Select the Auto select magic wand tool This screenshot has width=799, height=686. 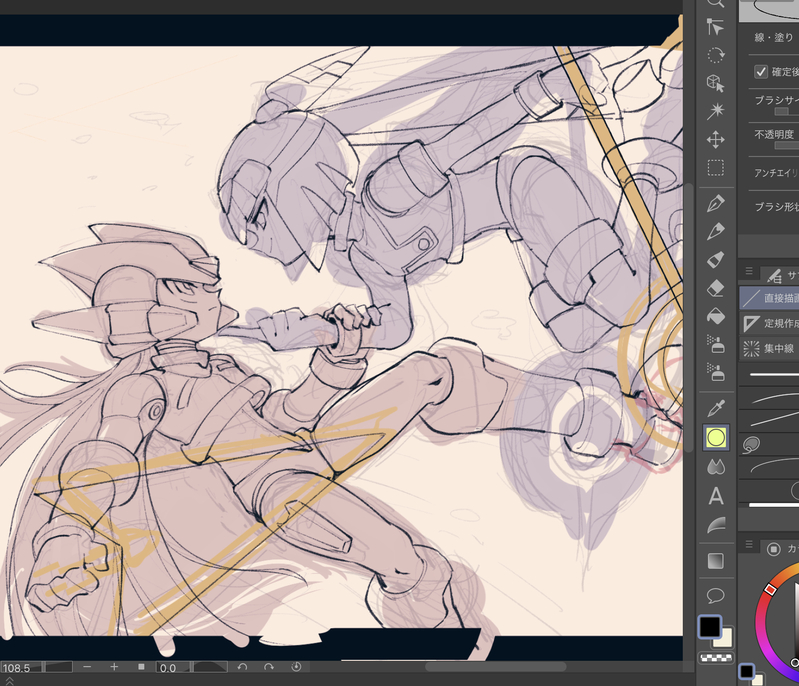(715, 111)
